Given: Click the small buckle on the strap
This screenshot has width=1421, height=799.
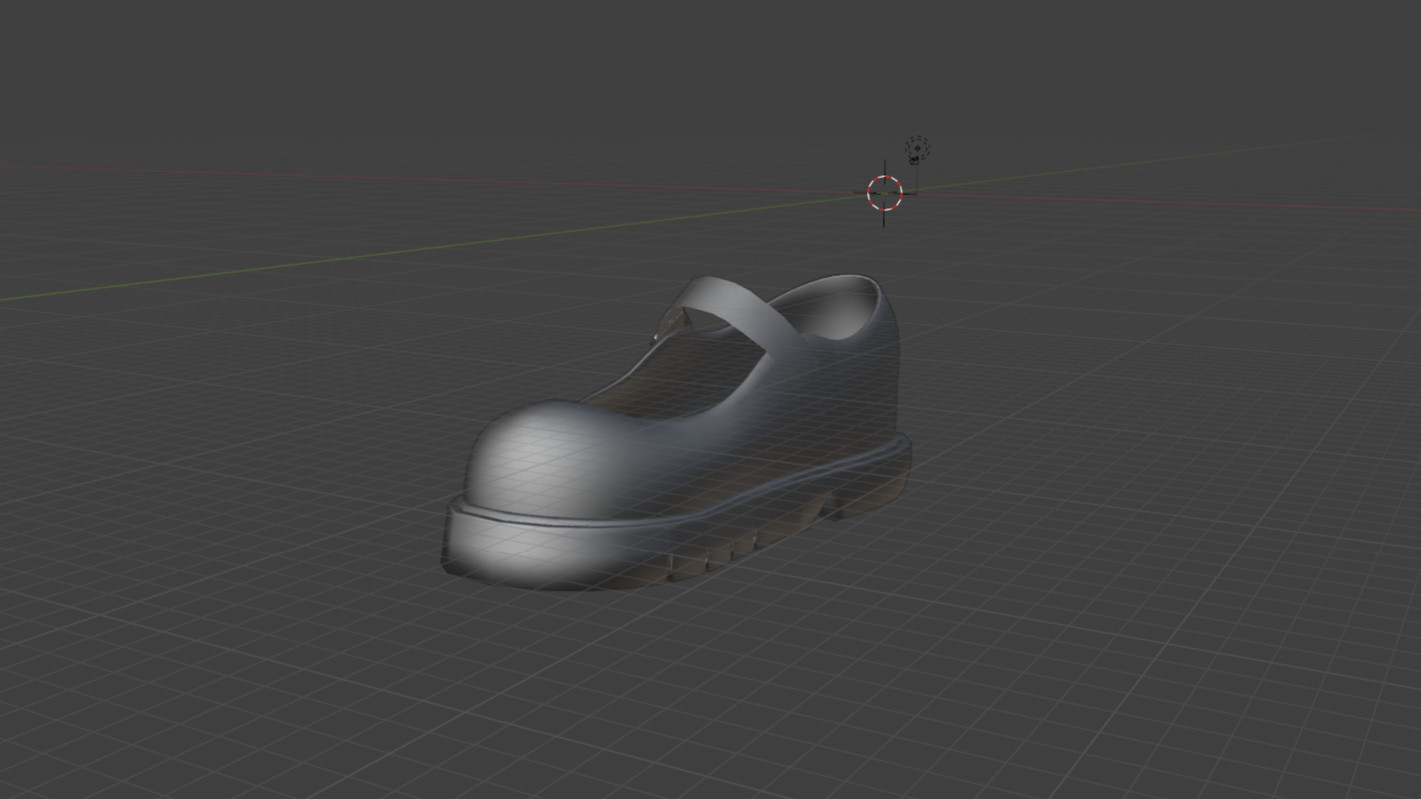Looking at the screenshot, I should click(675, 321).
